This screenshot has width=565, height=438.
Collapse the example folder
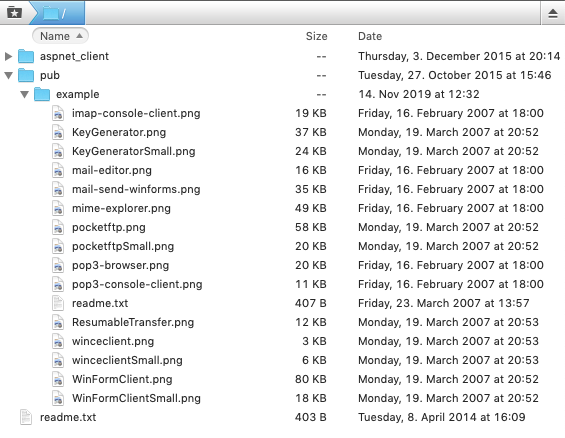[x=24, y=94]
